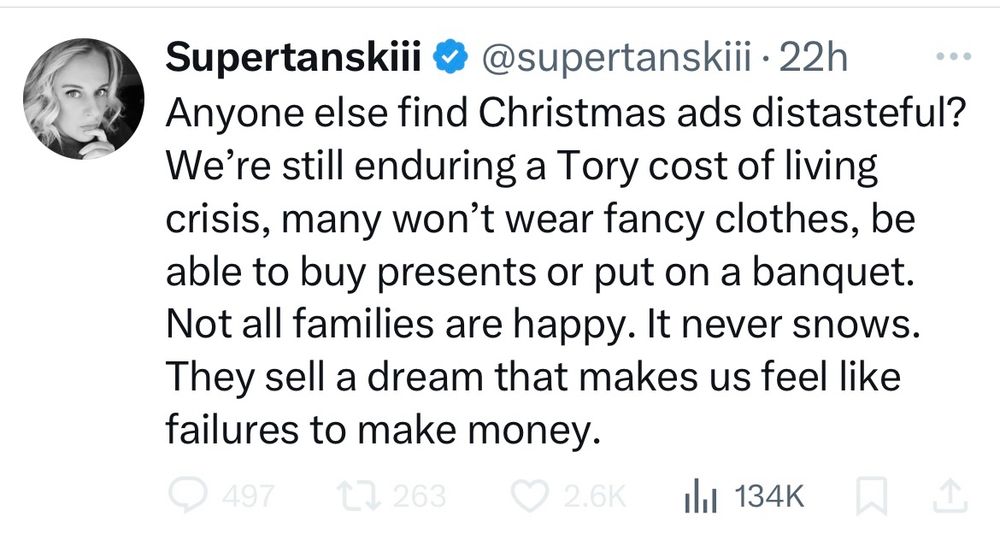Click the 263 reposts count

(418, 496)
